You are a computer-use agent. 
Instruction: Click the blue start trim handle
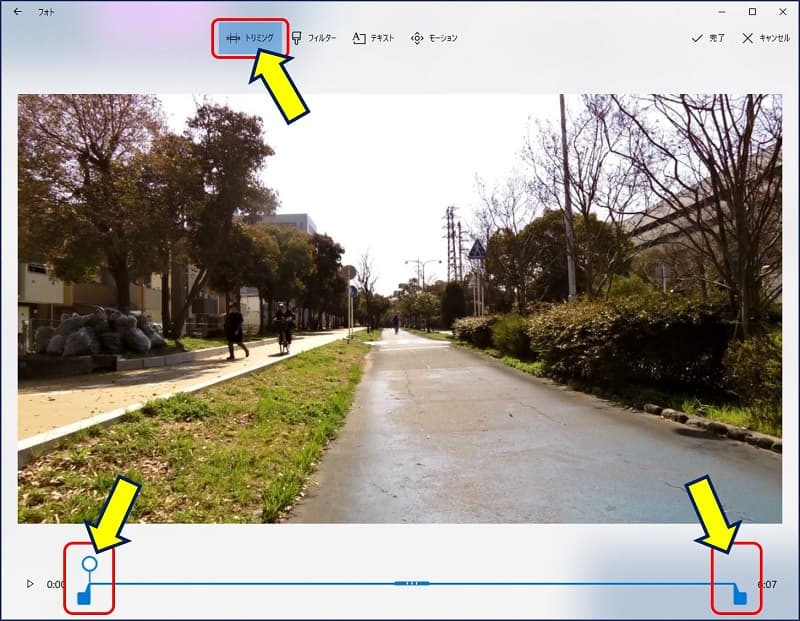[84, 596]
